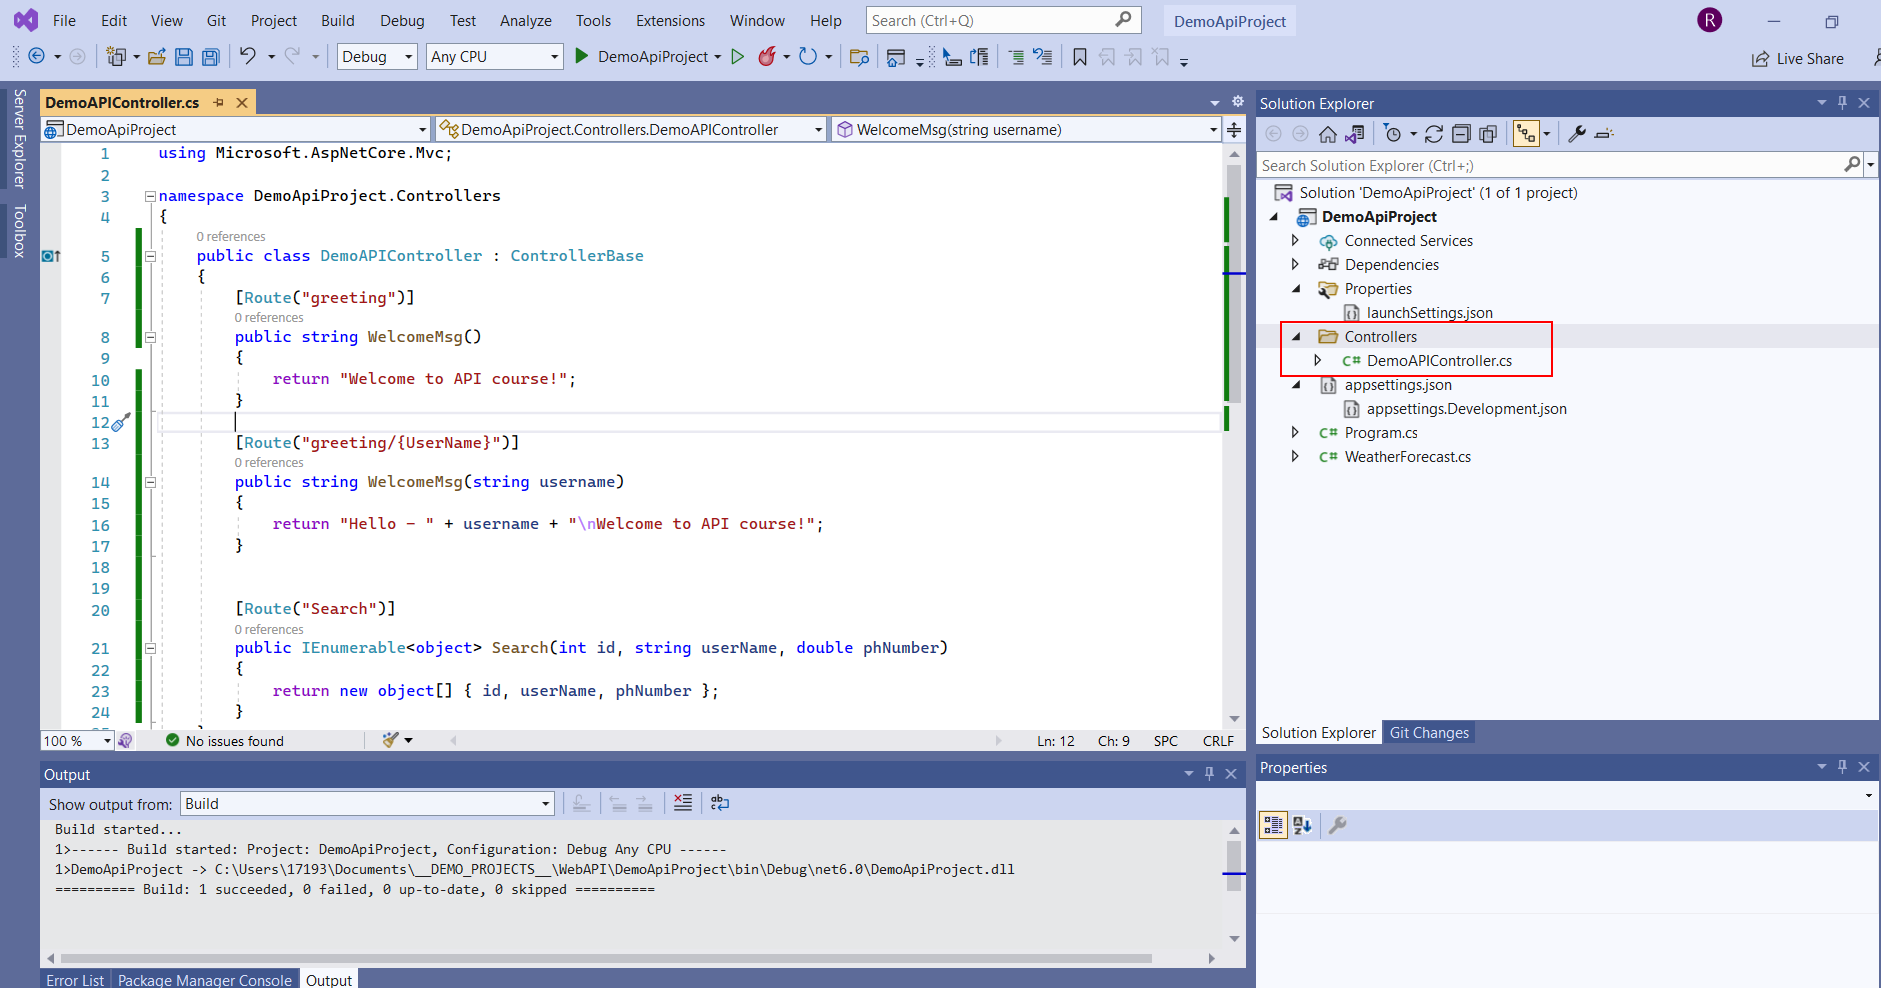The width and height of the screenshot is (1881, 988).
Task: Click the split editor icon above the scrollbar
Action: 1234,130
